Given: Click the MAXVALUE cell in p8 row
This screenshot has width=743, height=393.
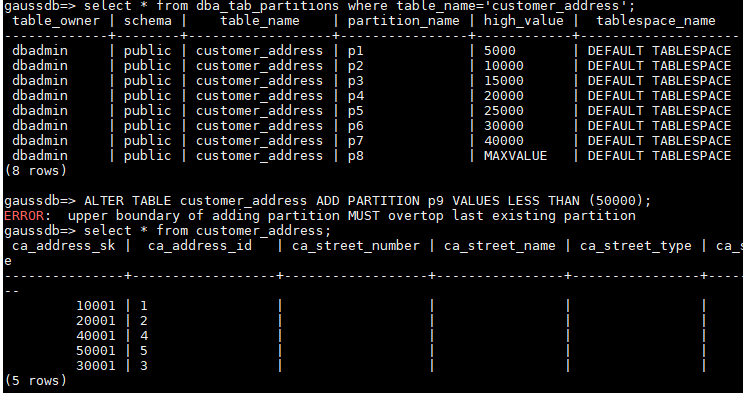Looking at the screenshot, I should pyautogui.click(x=516, y=156).
